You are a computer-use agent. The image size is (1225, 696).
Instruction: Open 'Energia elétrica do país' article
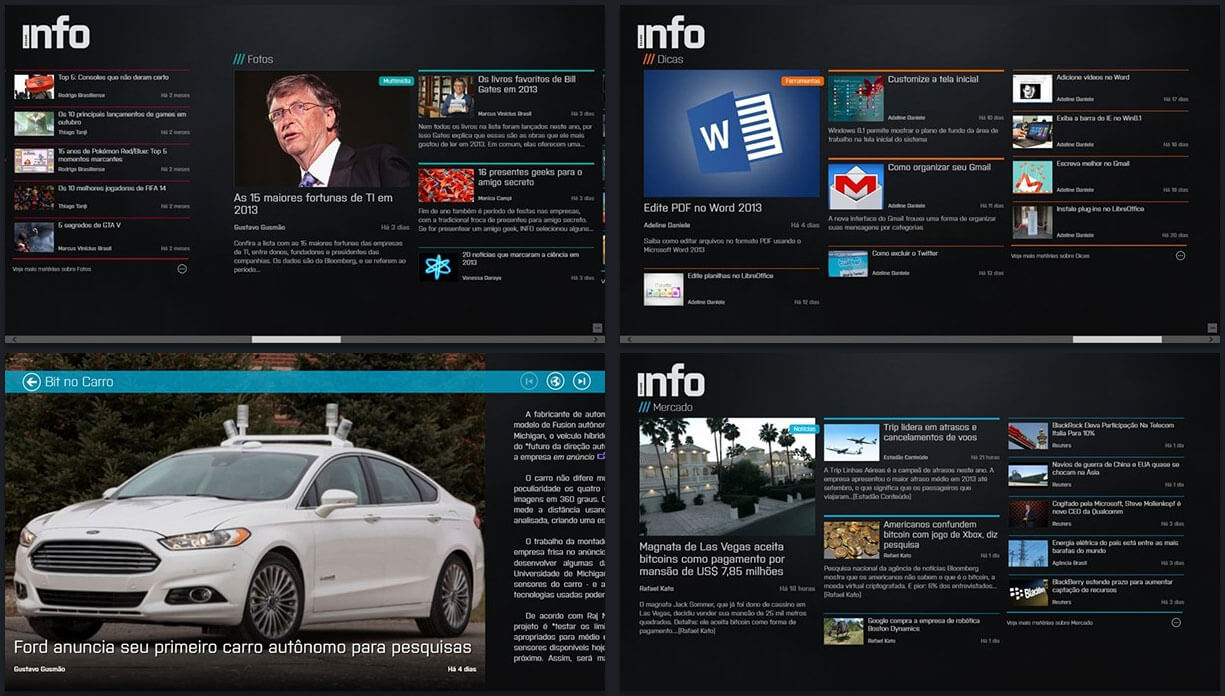tap(1115, 547)
